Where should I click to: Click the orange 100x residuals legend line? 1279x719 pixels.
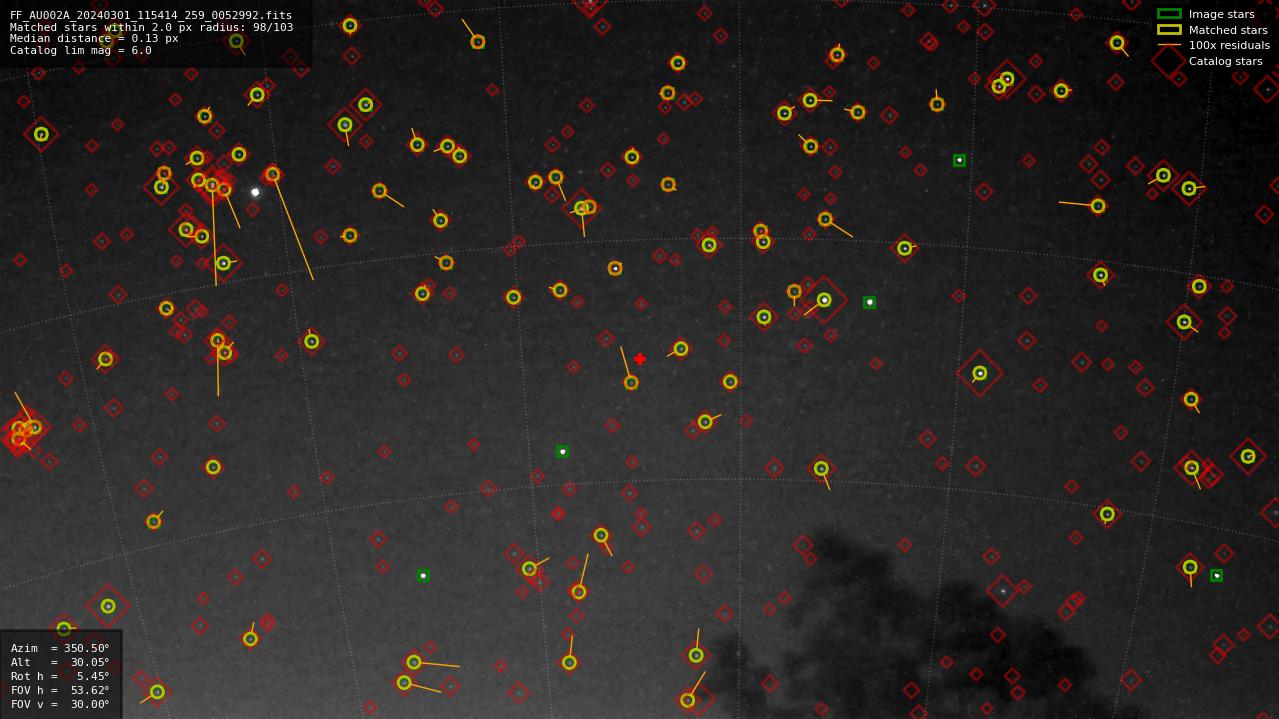click(x=1169, y=45)
